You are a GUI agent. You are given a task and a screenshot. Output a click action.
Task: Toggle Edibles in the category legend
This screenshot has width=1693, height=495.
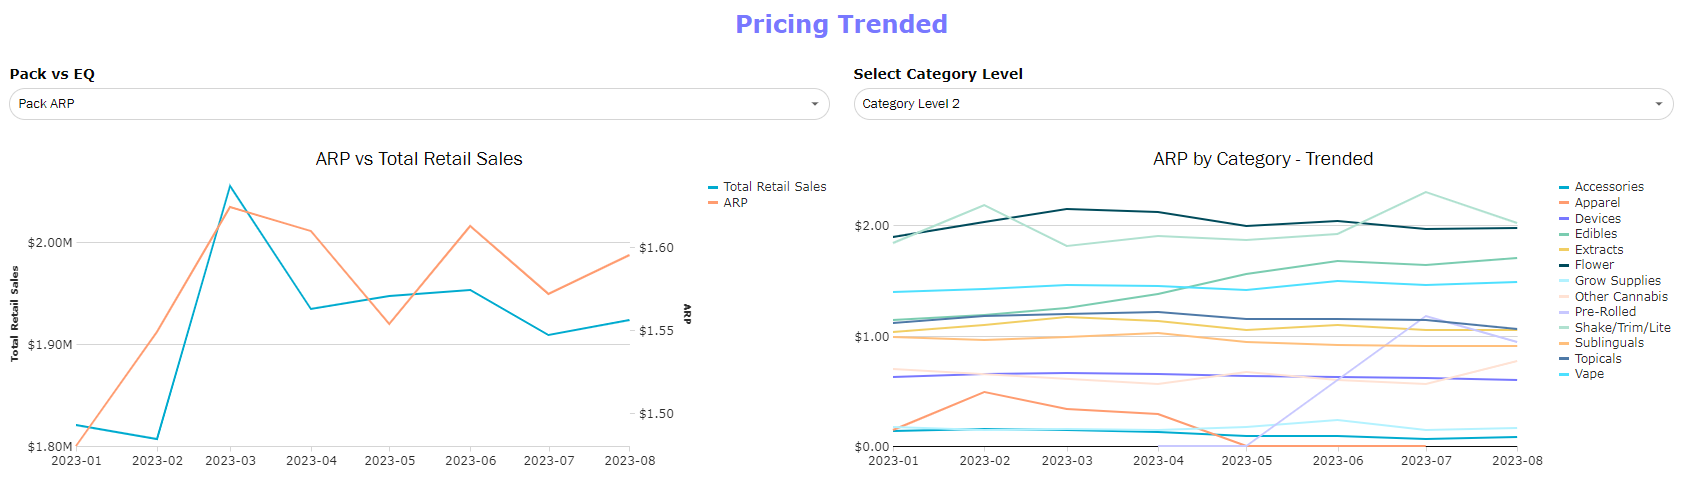1595,234
